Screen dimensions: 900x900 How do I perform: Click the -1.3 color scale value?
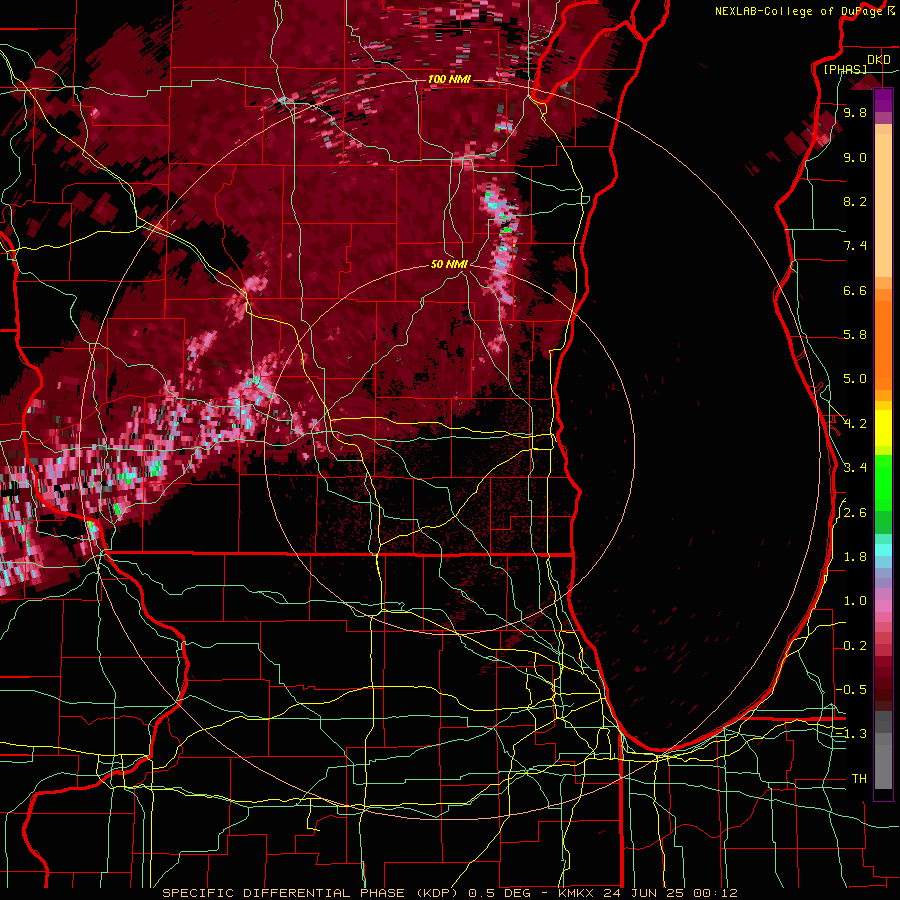(851, 735)
